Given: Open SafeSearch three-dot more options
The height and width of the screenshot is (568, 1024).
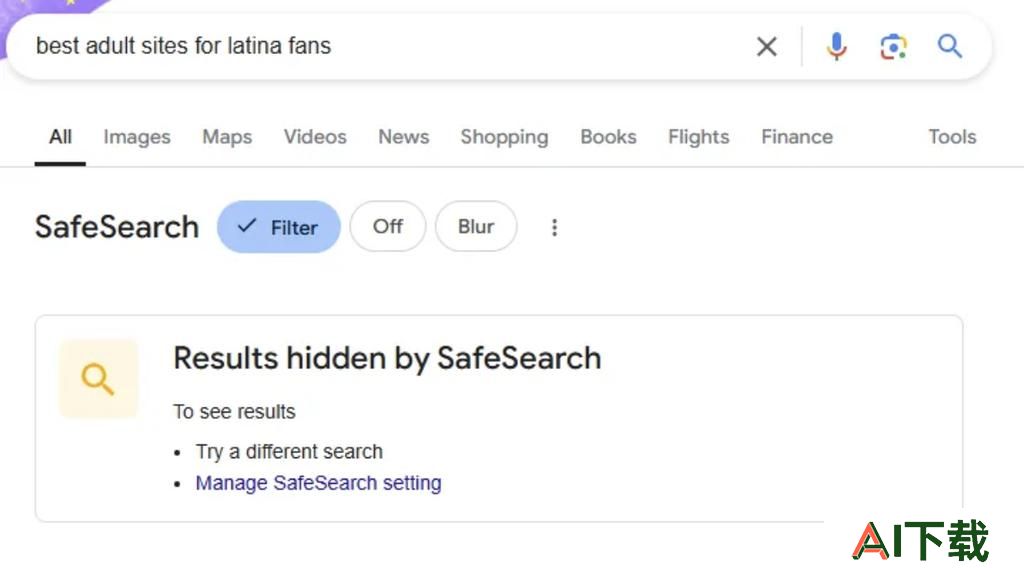Looking at the screenshot, I should click(x=554, y=227).
